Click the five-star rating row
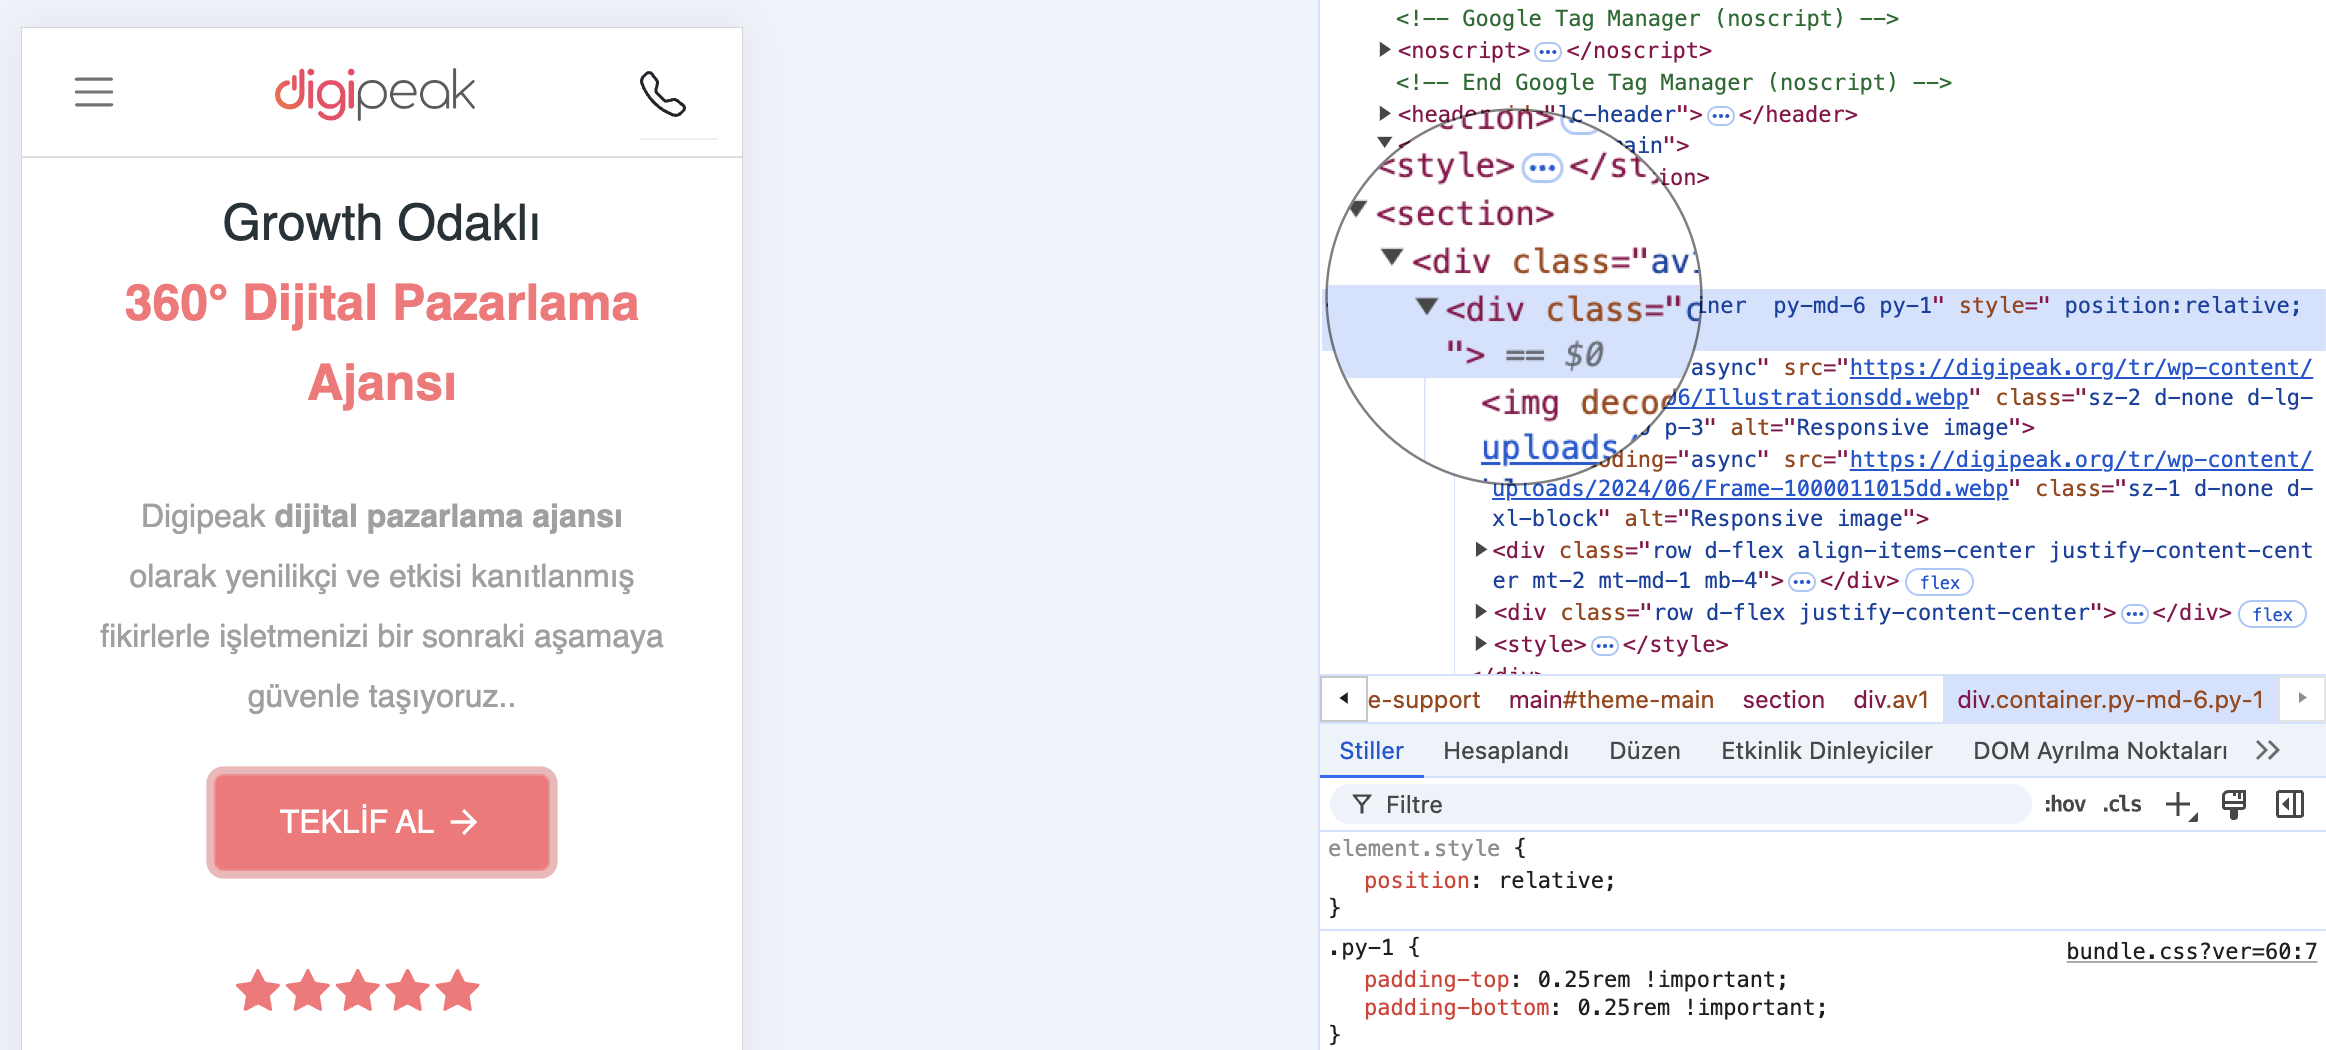 [x=358, y=991]
